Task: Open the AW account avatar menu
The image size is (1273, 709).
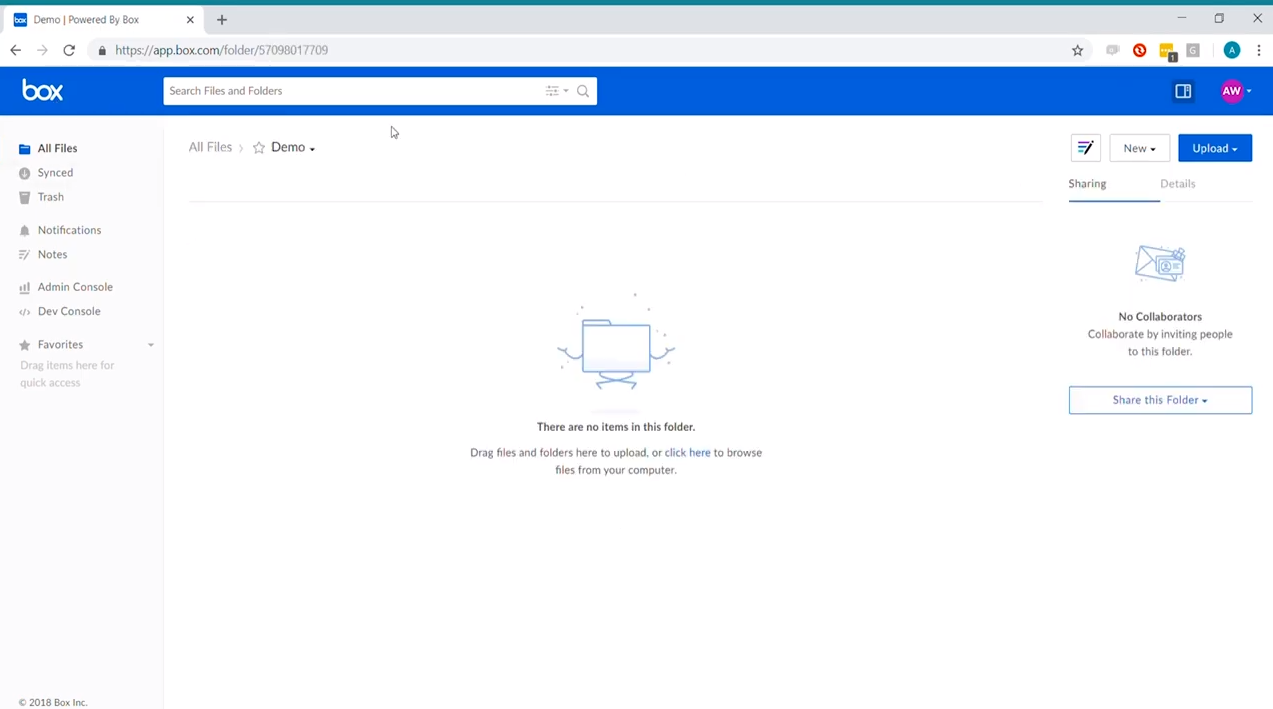Action: point(1235,91)
